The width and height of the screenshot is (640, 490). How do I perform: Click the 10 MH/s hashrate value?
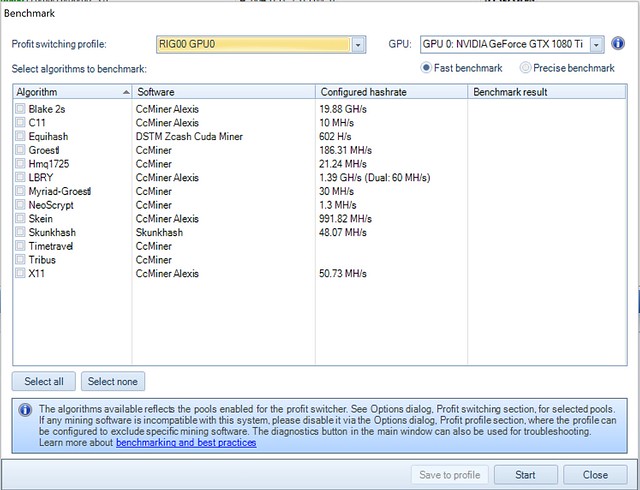336,123
